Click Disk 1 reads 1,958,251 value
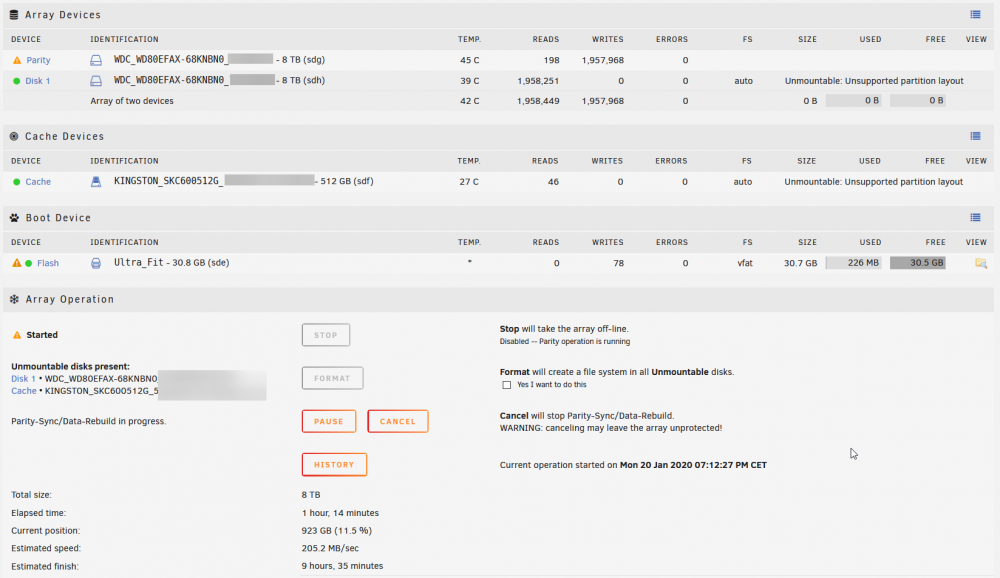The width and height of the screenshot is (1000, 578). pos(538,81)
